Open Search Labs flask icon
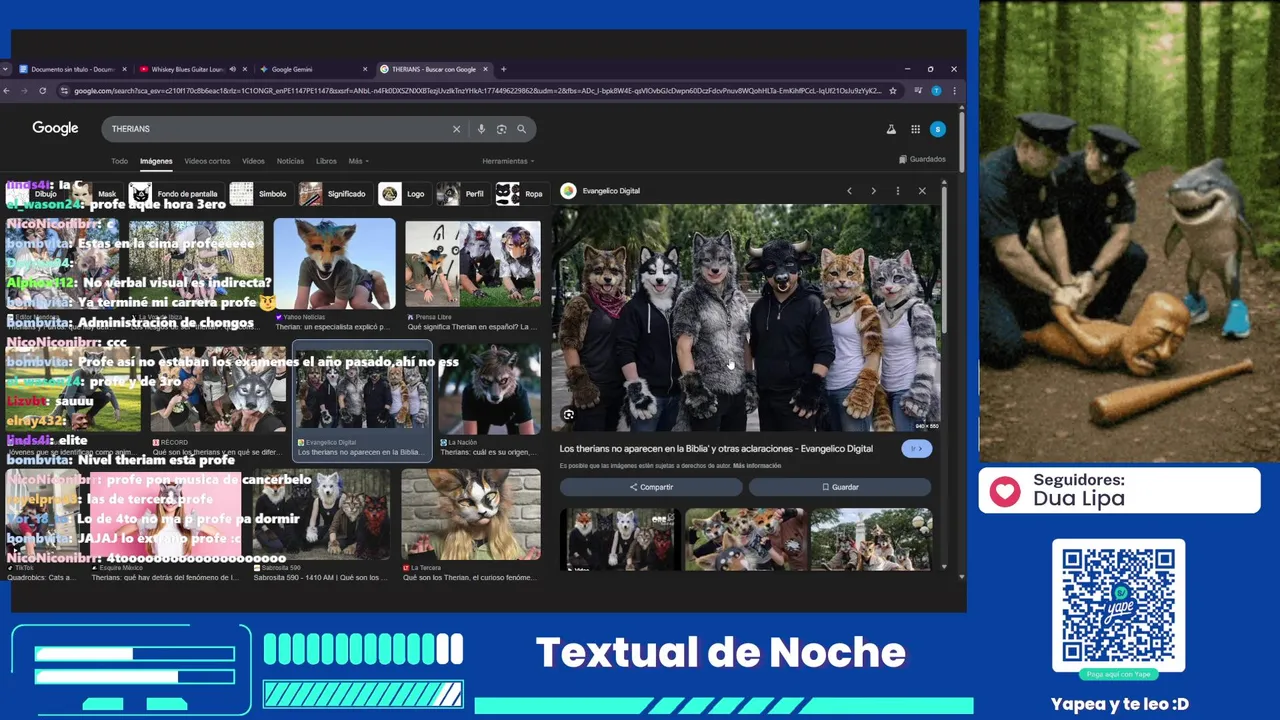 [x=891, y=129]
